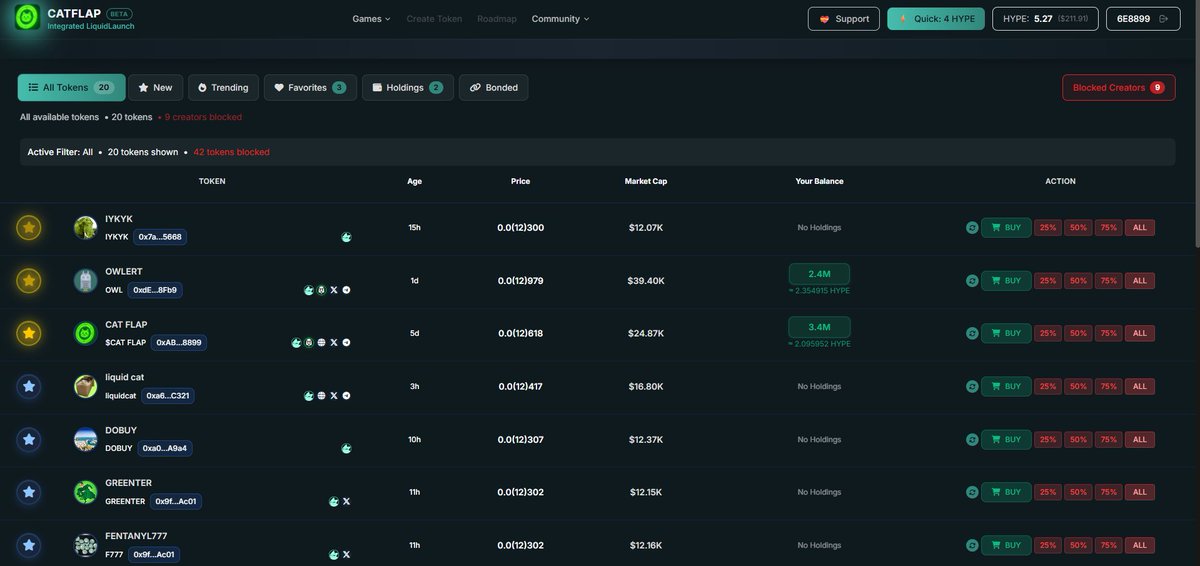This screenshot has height=566, width=1200.
Task: Show the Favorites tab
Action: tap(310, 88)
